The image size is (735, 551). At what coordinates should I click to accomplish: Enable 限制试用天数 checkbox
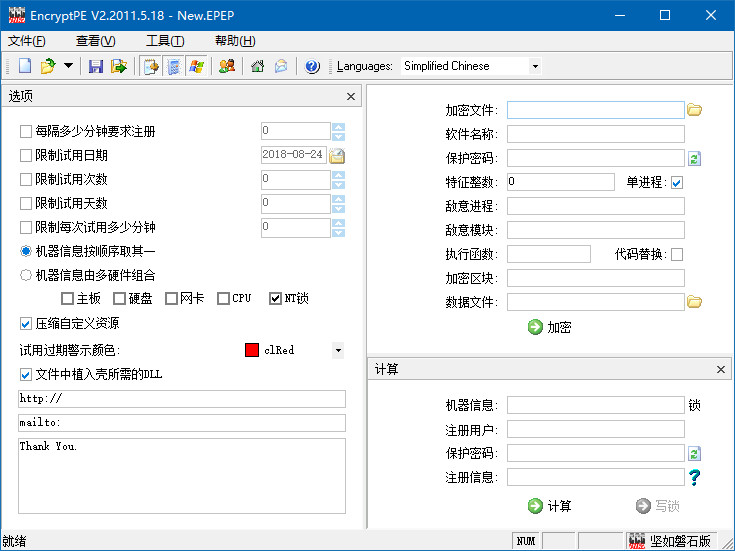(26, 203)
